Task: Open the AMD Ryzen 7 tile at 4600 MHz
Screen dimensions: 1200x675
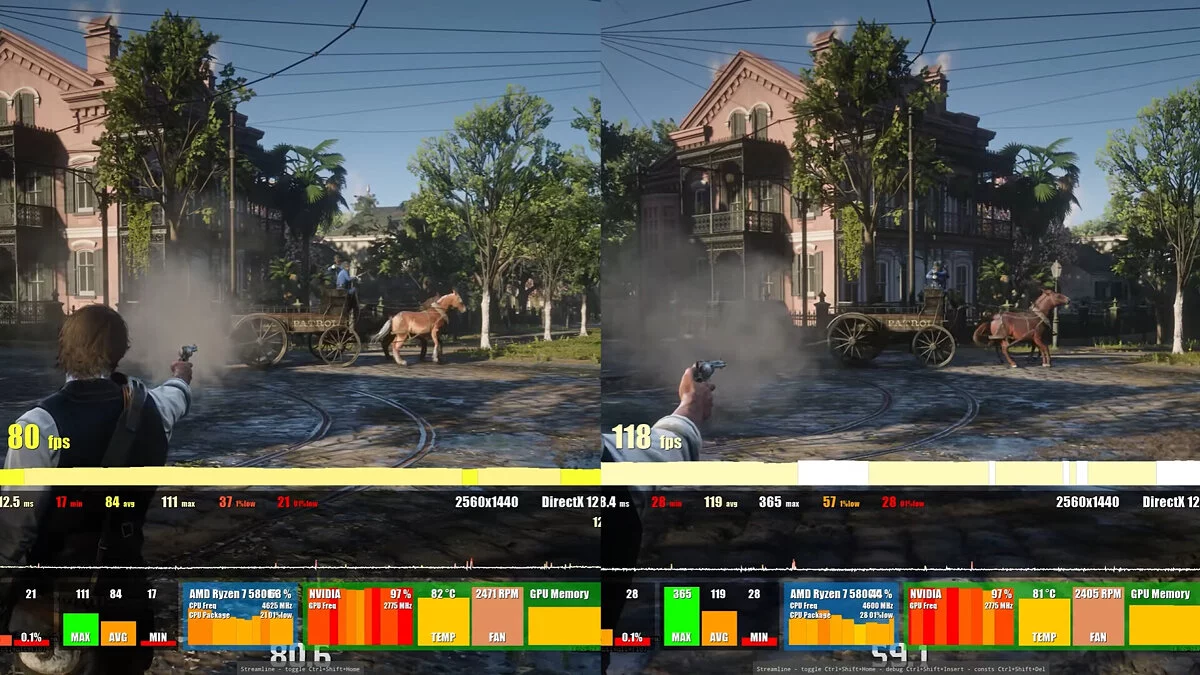Action: (x=843, y=616)
